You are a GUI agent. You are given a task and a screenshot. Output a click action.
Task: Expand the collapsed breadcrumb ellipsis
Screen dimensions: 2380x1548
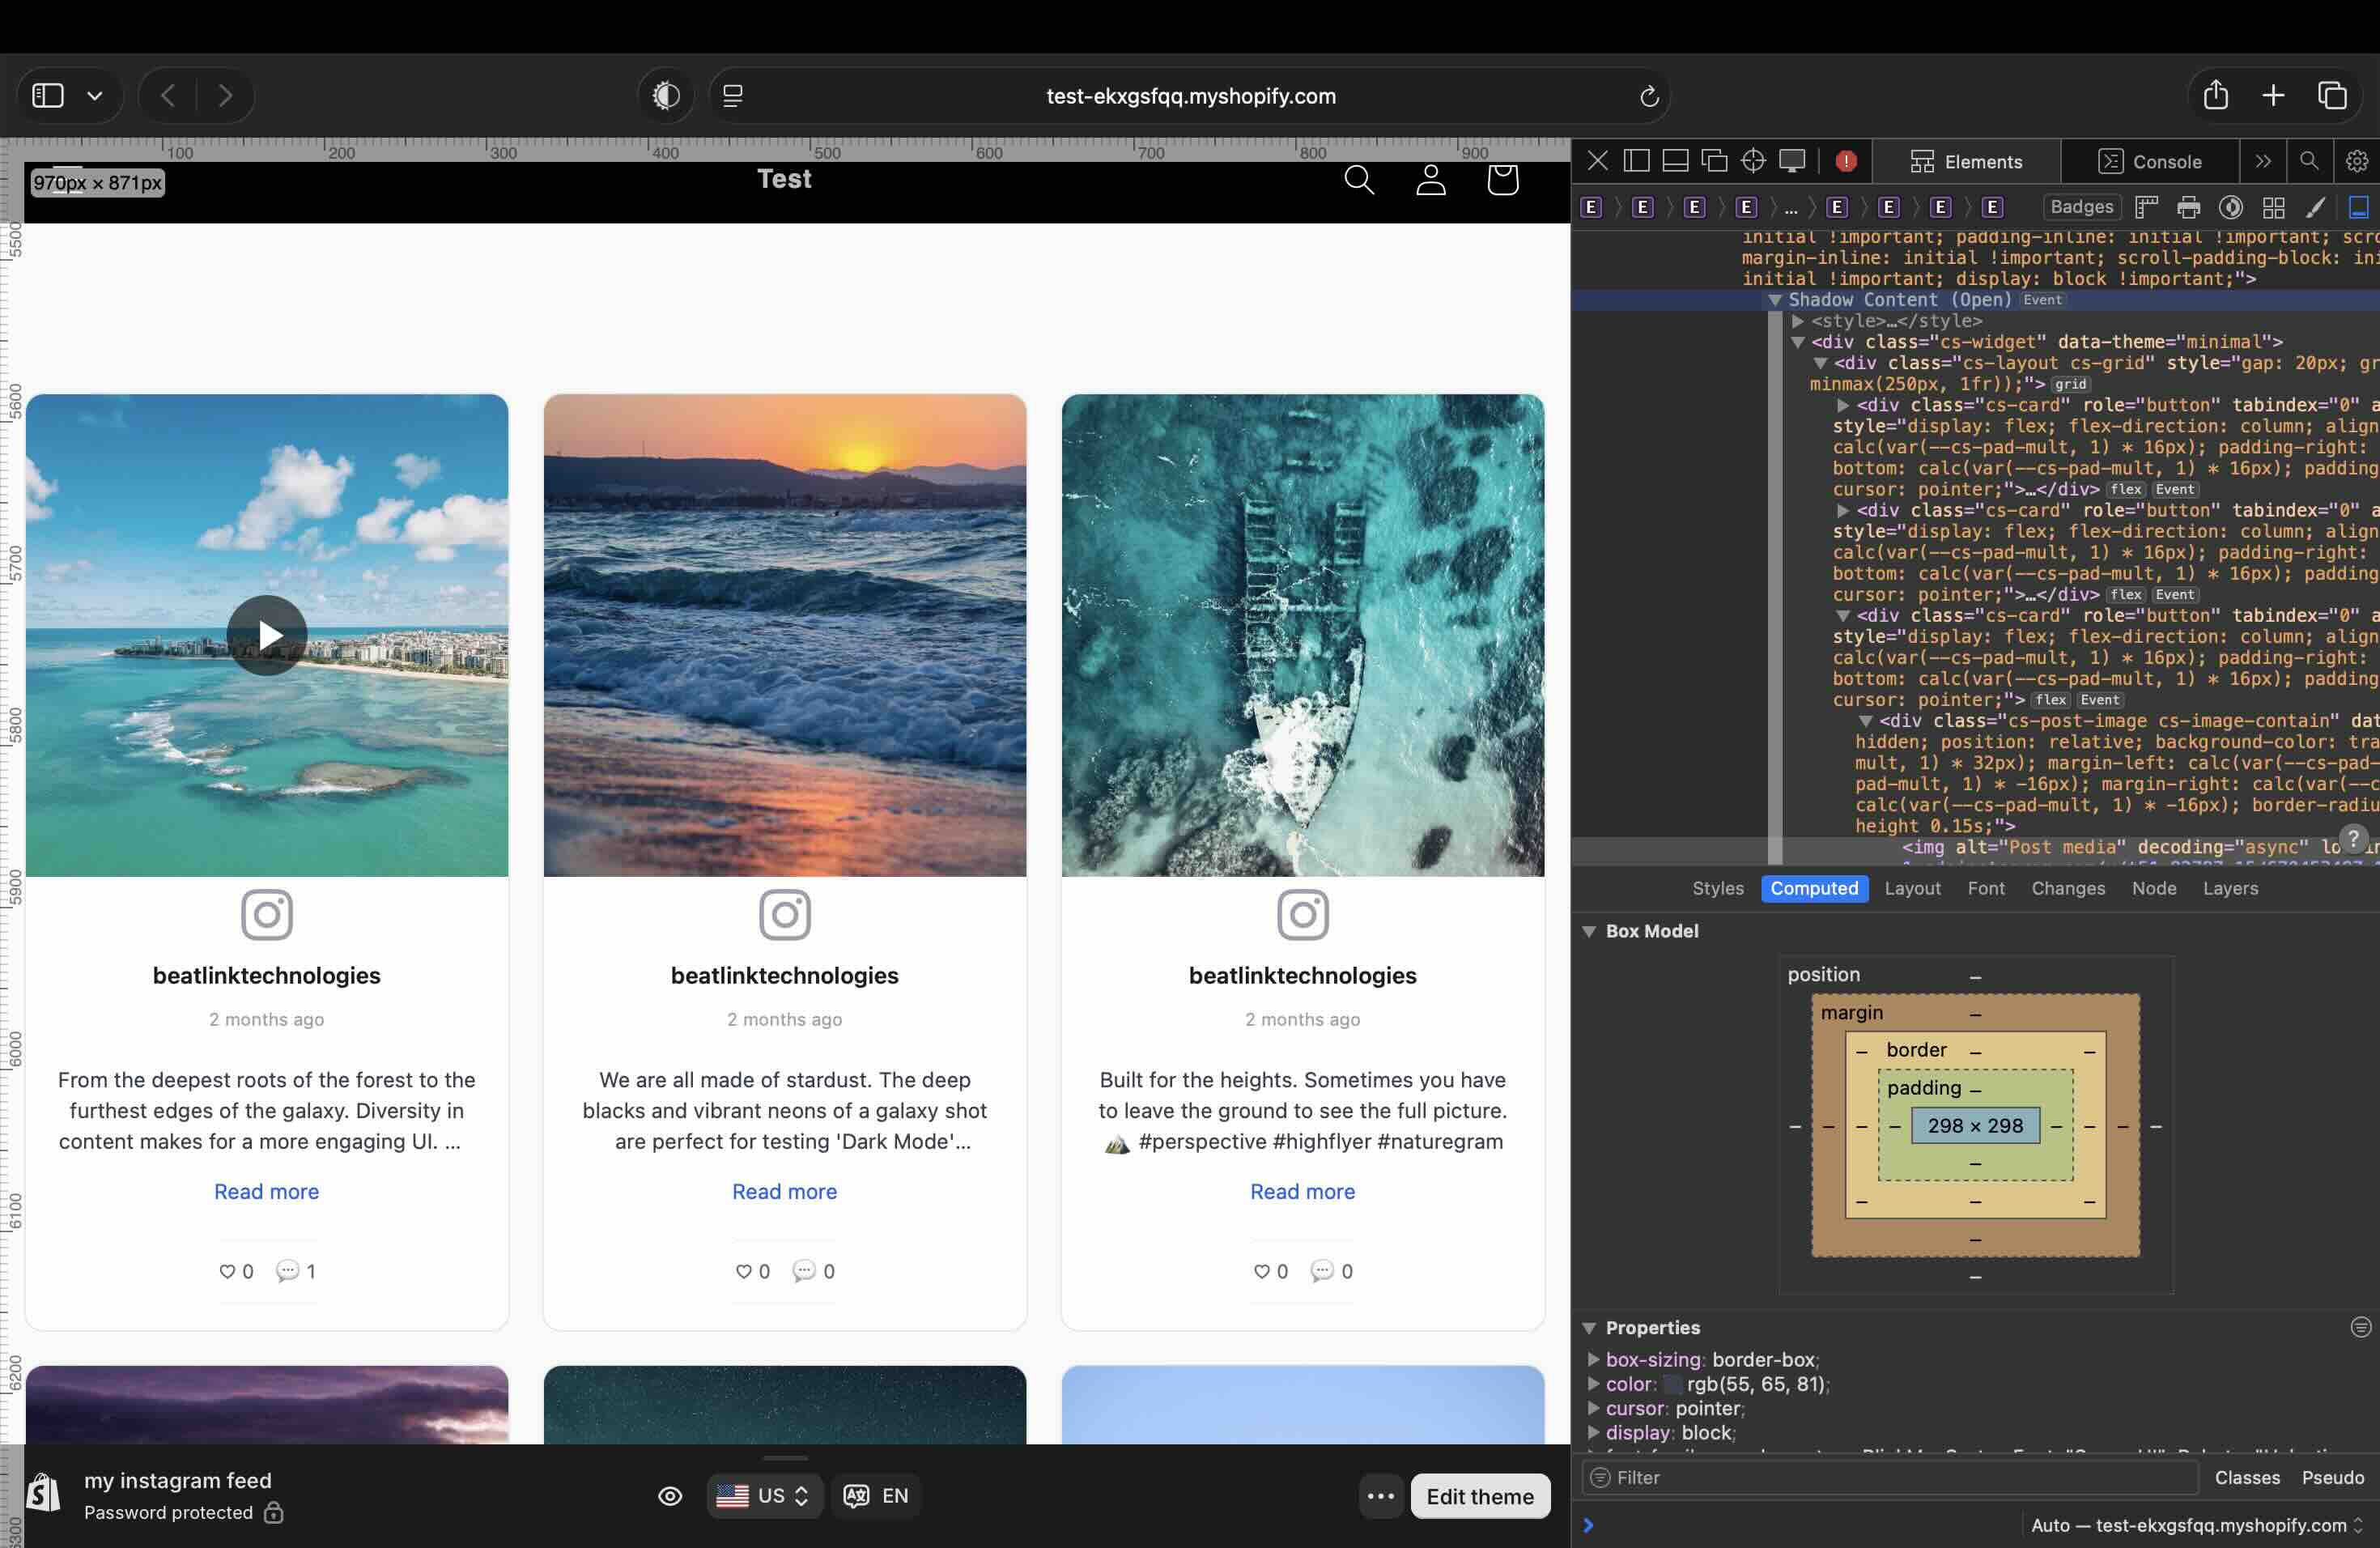pos(1790,208)
